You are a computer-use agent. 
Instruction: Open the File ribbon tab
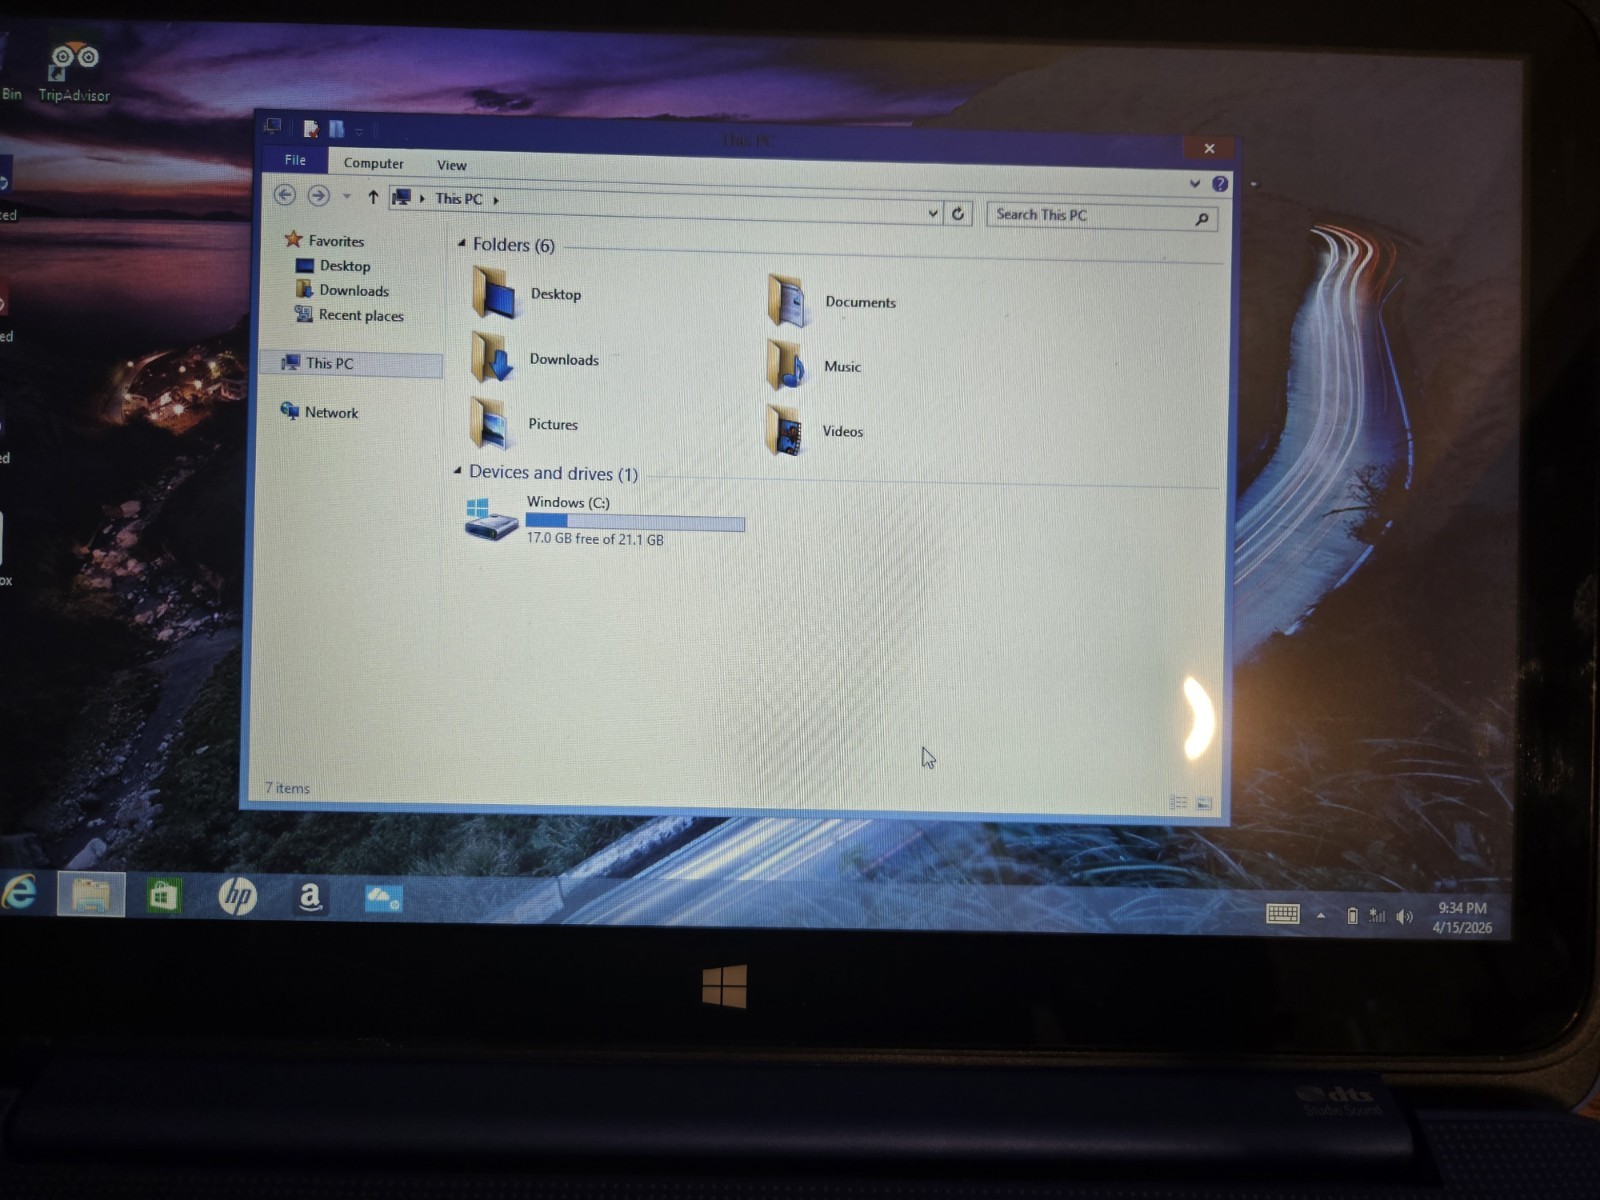(x=295, y=160)
